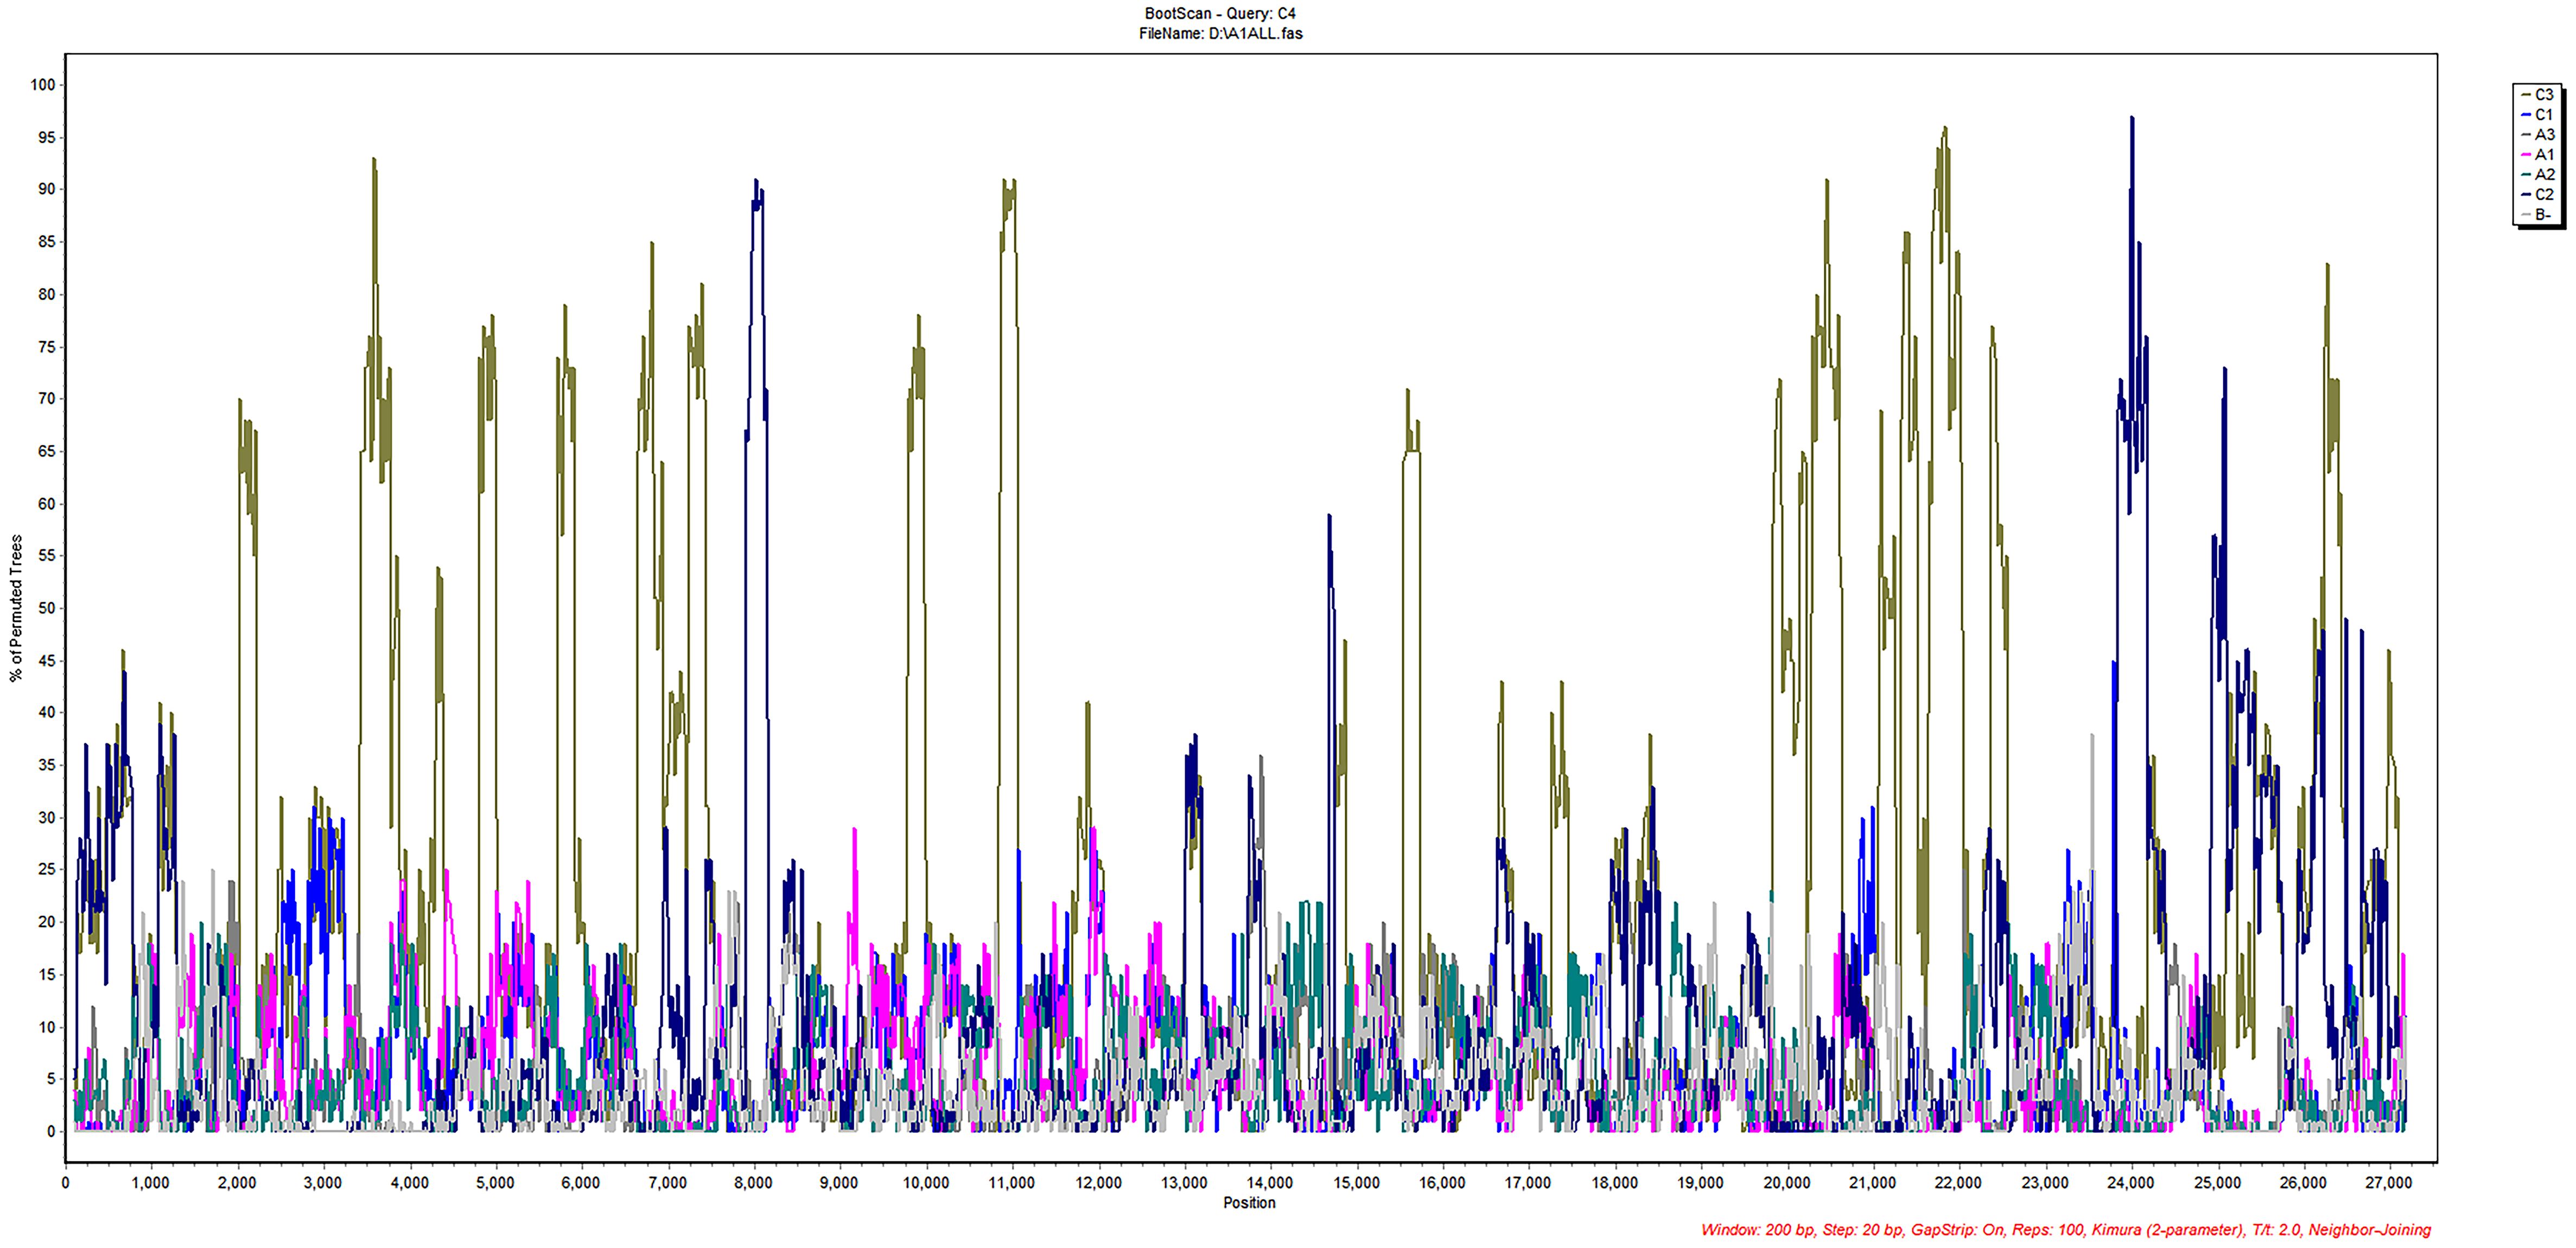Click the 1,000 tick on the position axis

[x=150, y=1183]
